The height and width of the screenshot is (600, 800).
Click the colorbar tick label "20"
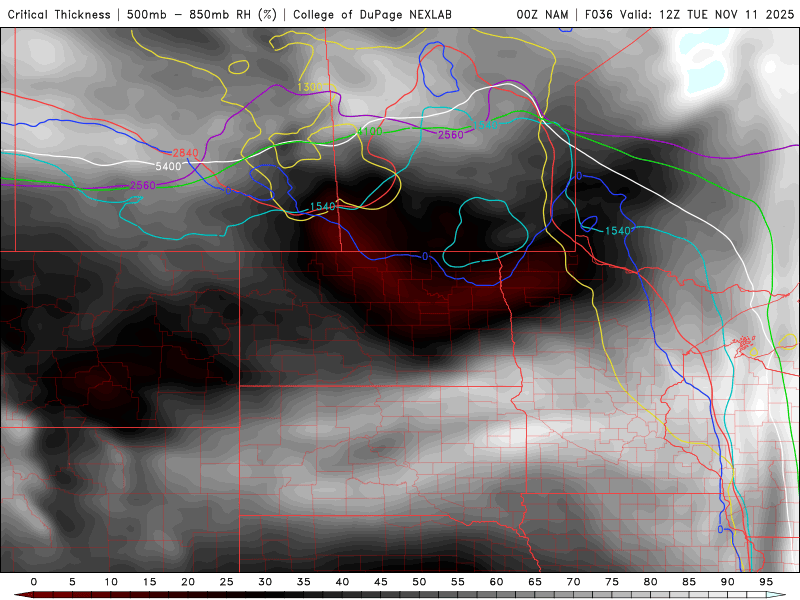[188, 582]
